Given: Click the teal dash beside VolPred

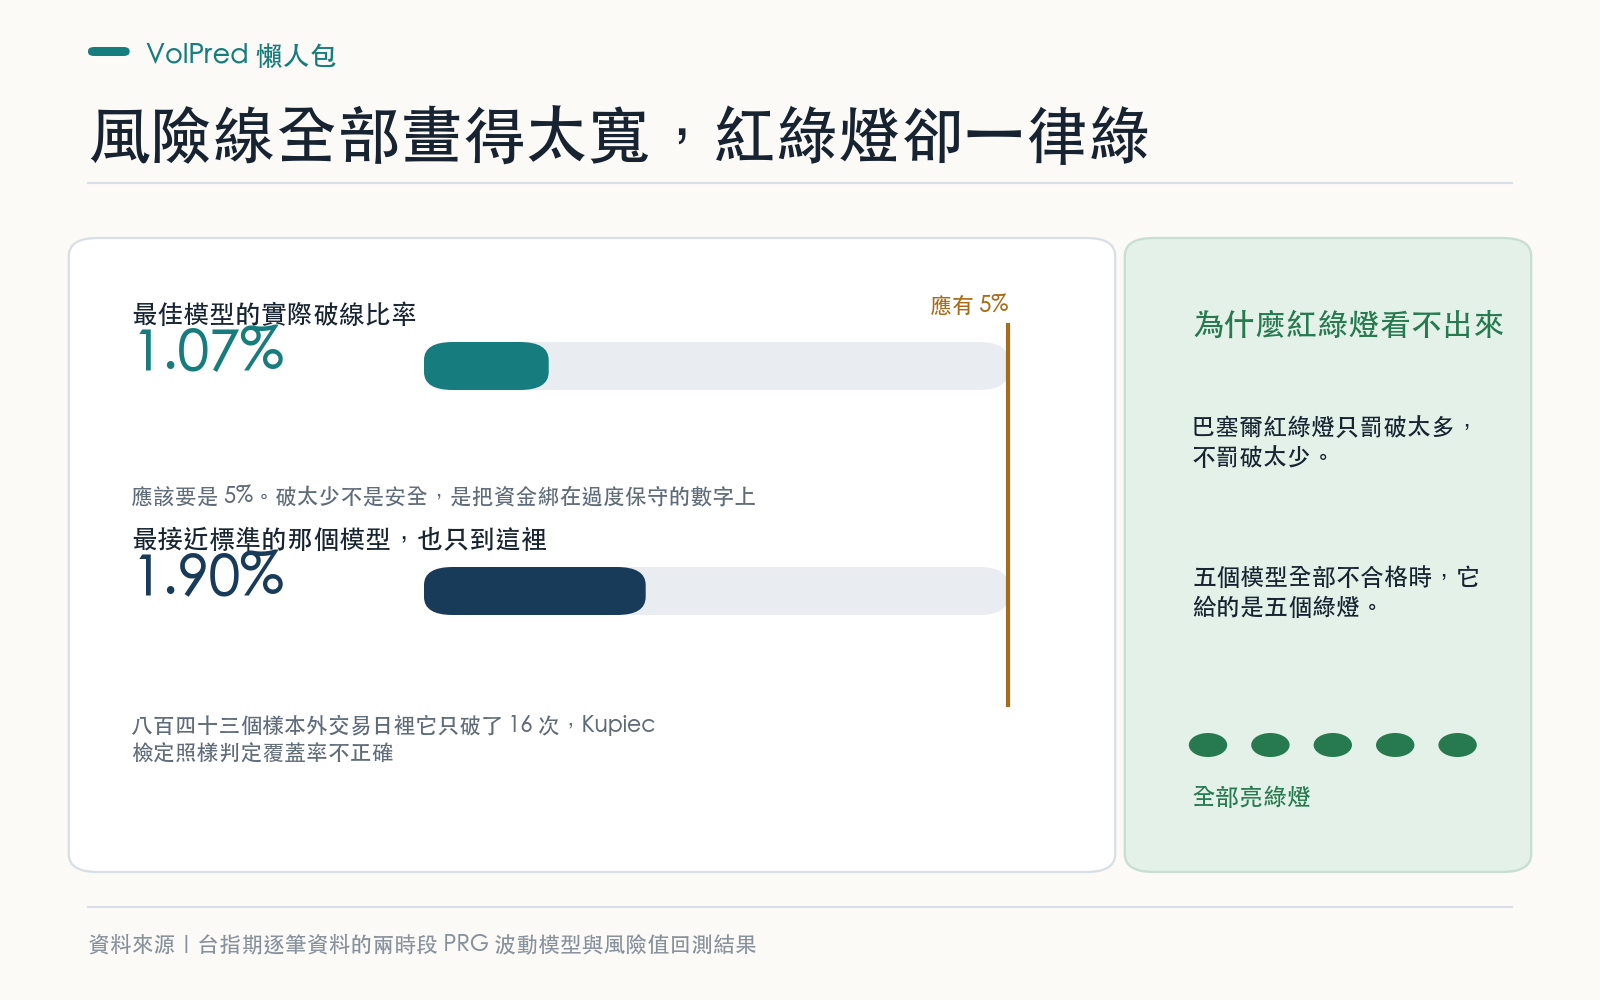Looking at the screenshot, I should click(x=109, y=52).
